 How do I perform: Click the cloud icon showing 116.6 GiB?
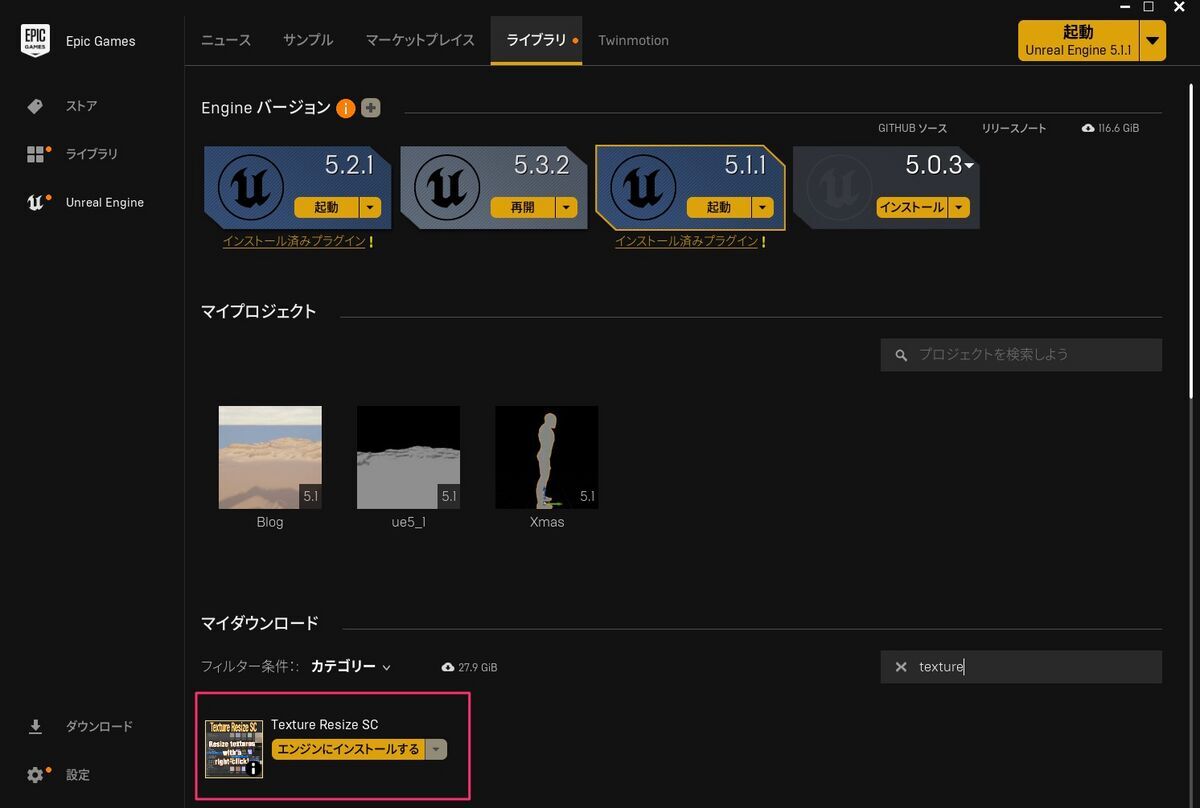(1089, 128)
